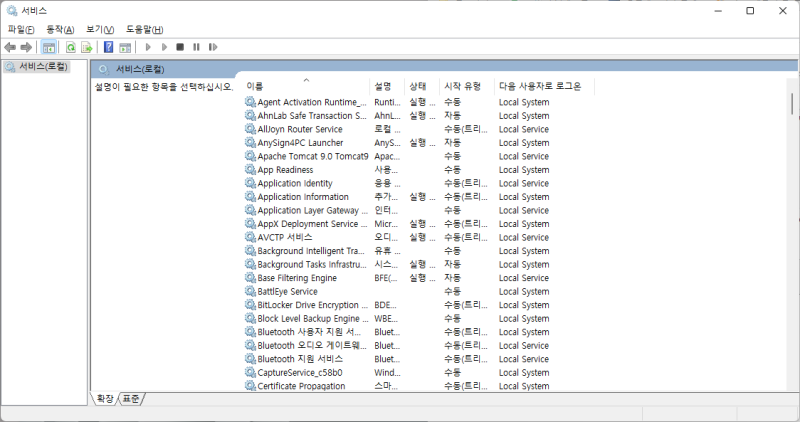Click Certificate Propagation service name
The image size is (800, 422).
[x=301, y=386]
